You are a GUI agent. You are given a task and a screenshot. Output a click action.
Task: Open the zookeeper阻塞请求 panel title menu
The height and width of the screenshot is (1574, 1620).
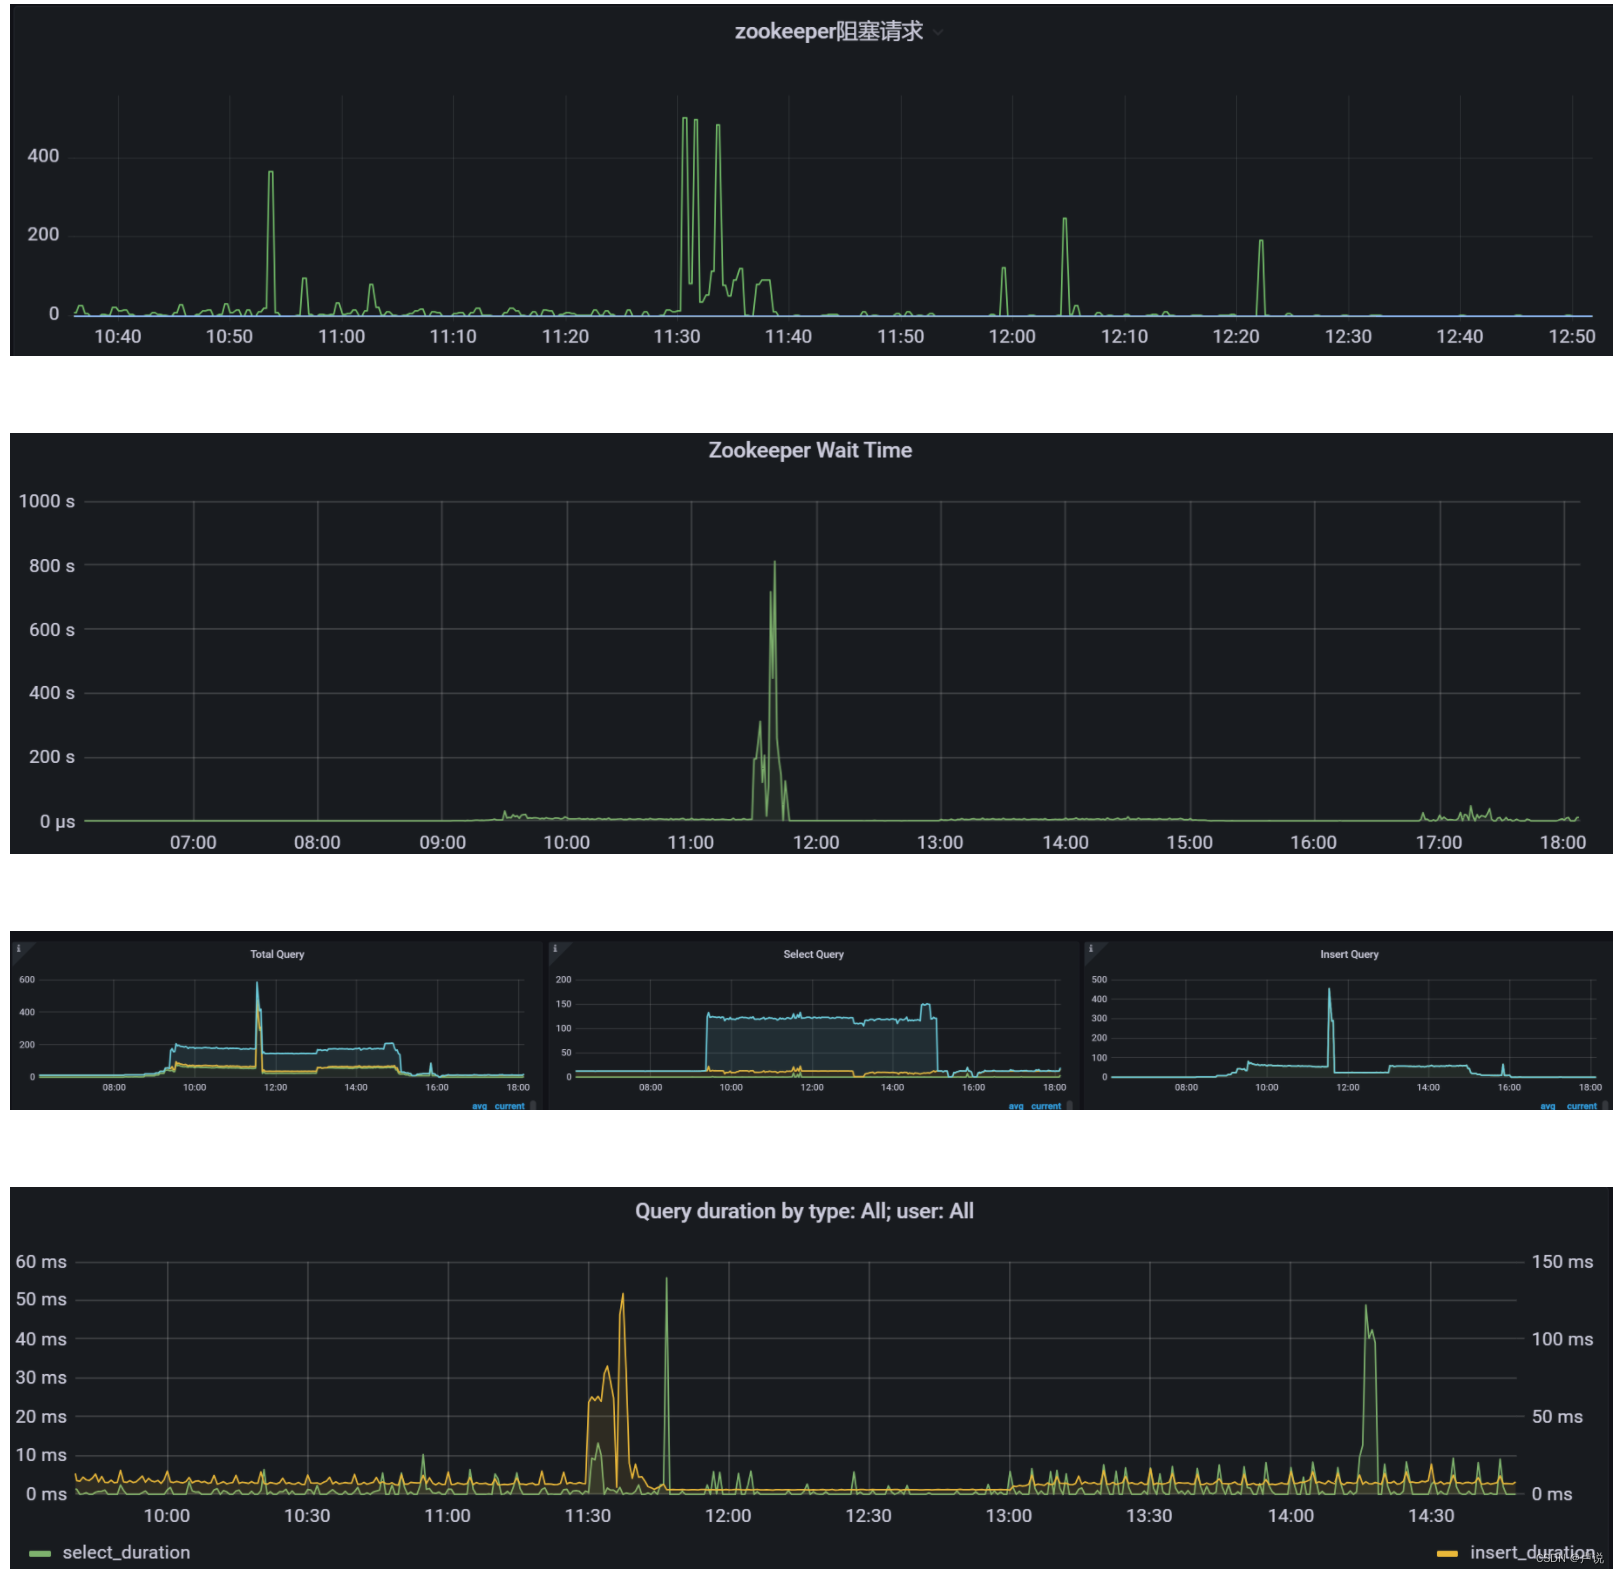tap(828, 31)
